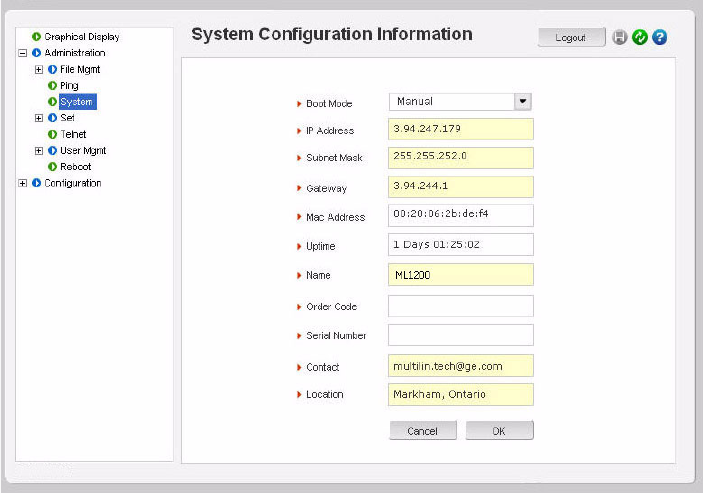
Task: Click the Logout button
Action: pyautogui.click(x=571, y=38)
